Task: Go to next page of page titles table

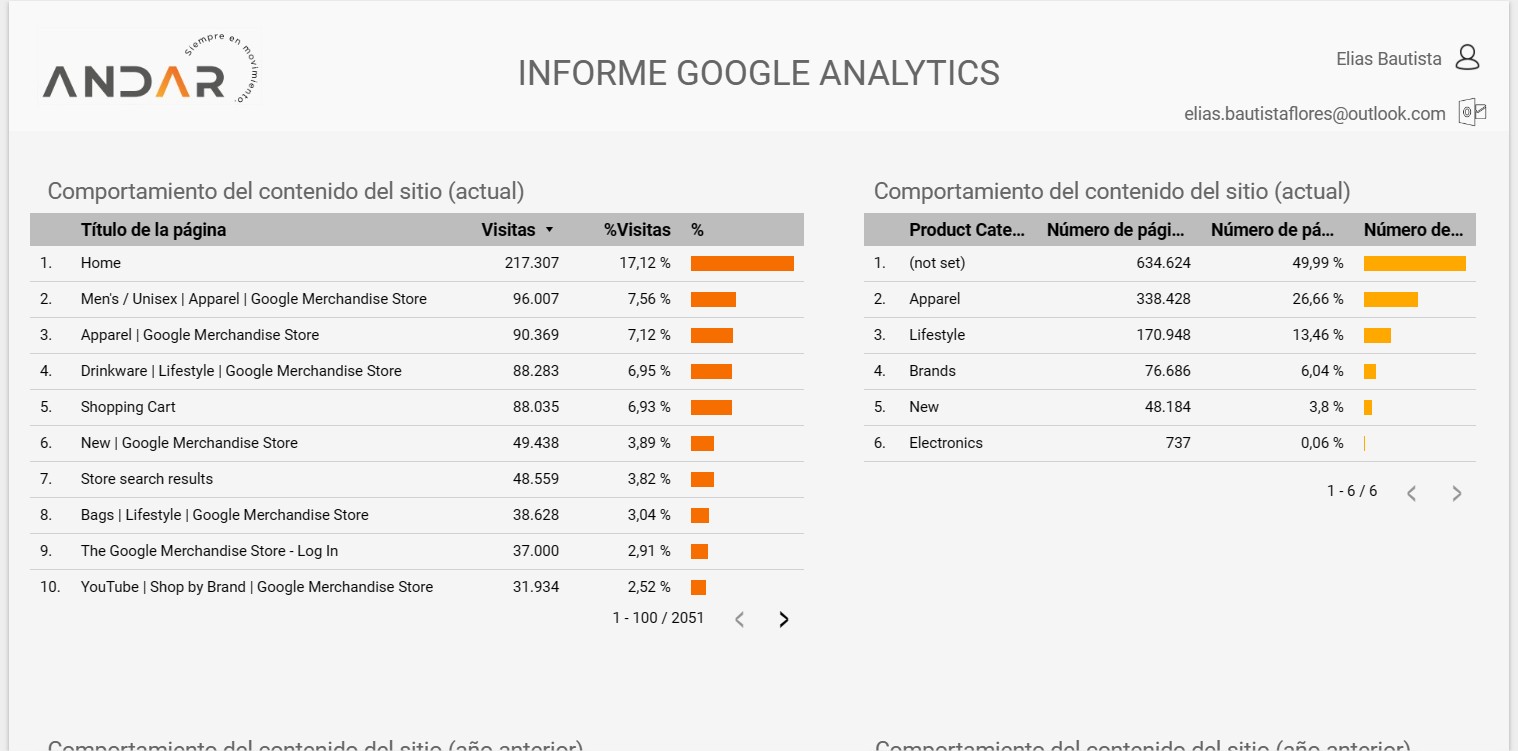Action: (x=783, y=619)
